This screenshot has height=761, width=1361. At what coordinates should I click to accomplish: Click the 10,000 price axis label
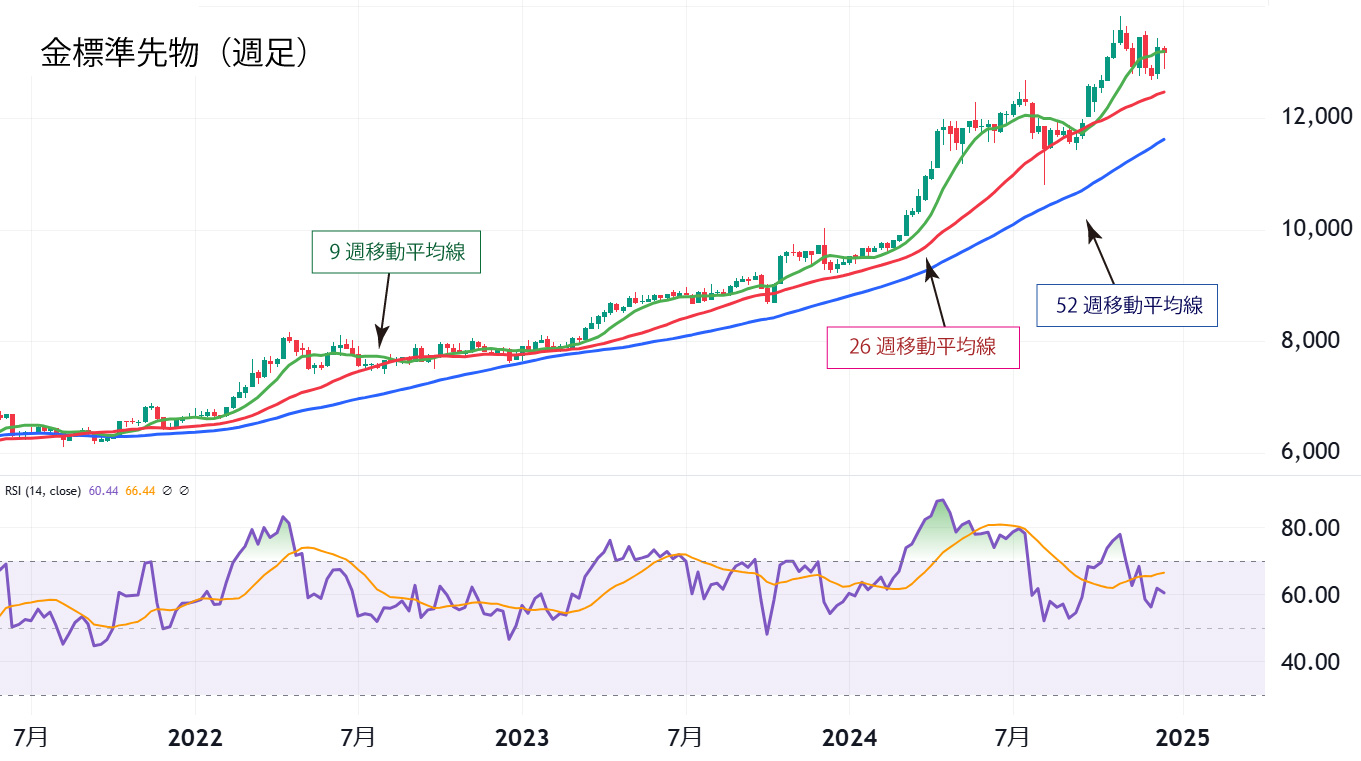pyautogui.click(x=1311, y=229)
